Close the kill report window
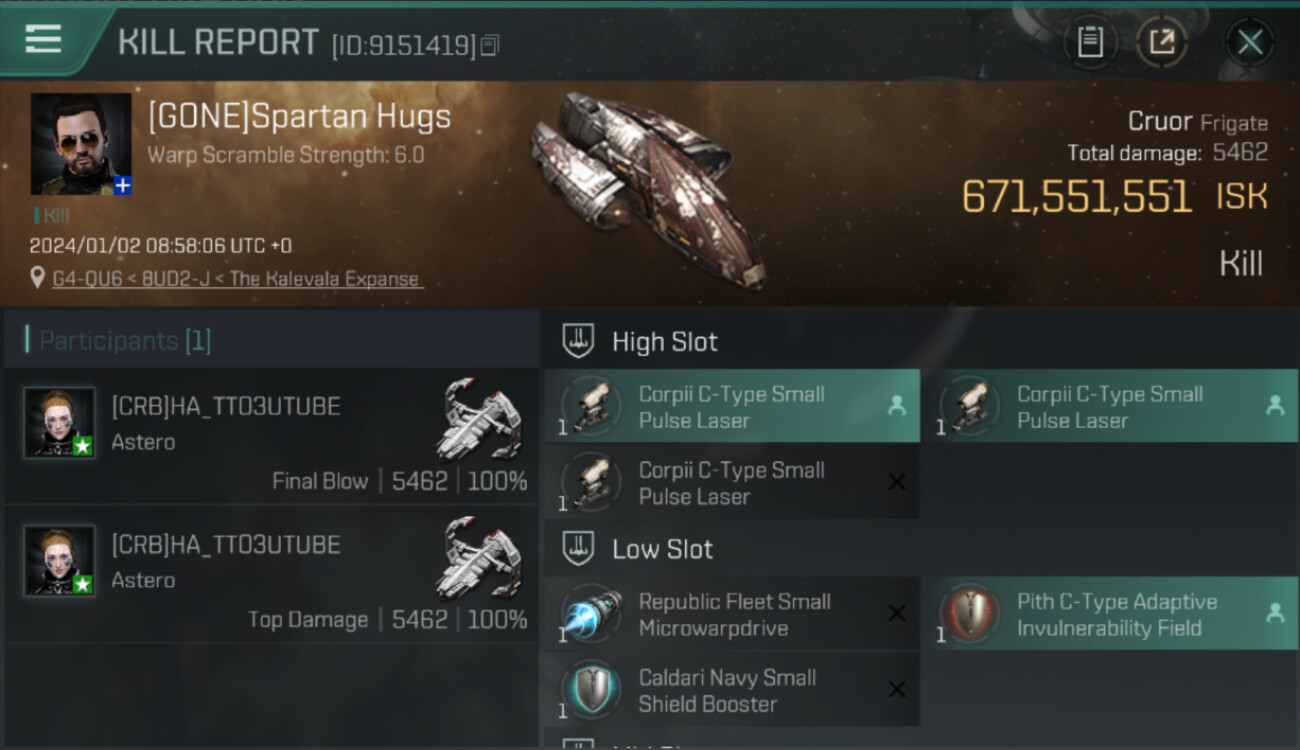This screenshot has height=750, width=1300. click(x=1249, y=42)
